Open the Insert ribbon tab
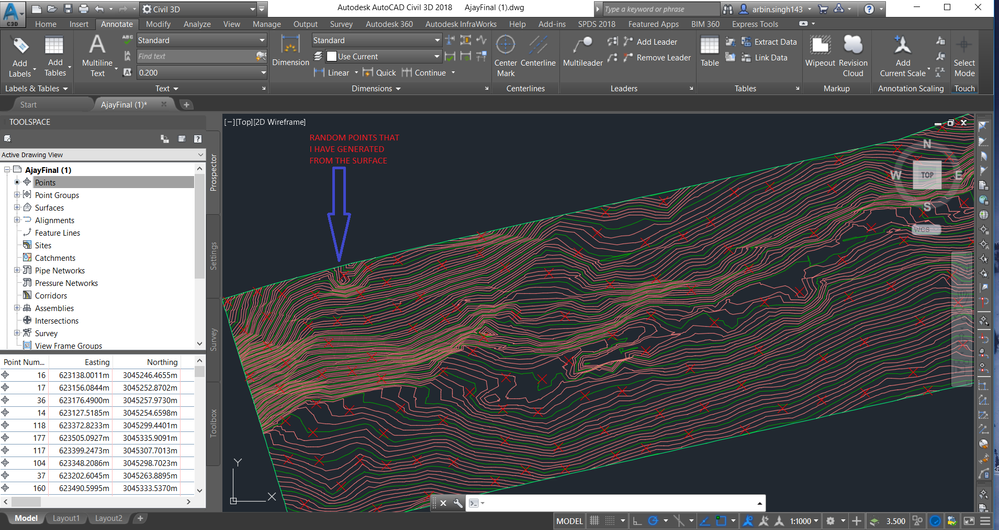Screen dimensions: 999x530 tap(79, 24)
